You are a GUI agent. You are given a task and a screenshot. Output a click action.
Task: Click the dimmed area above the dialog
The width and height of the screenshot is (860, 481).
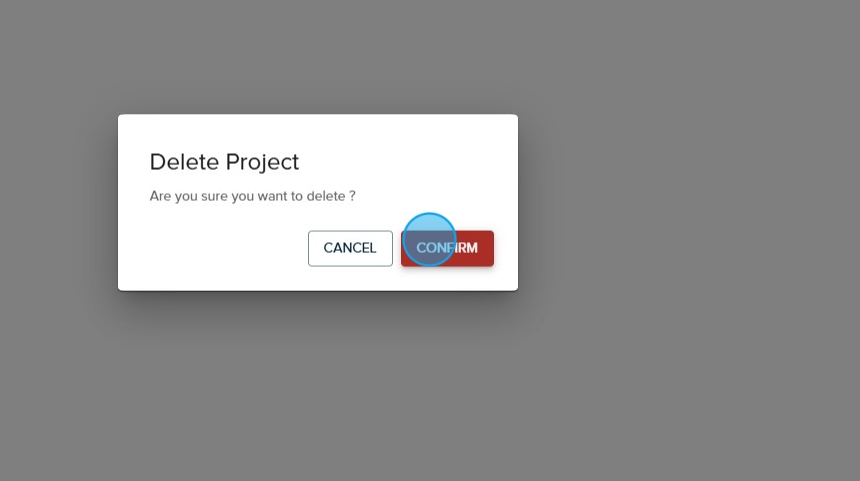click(x=318, y=57)
